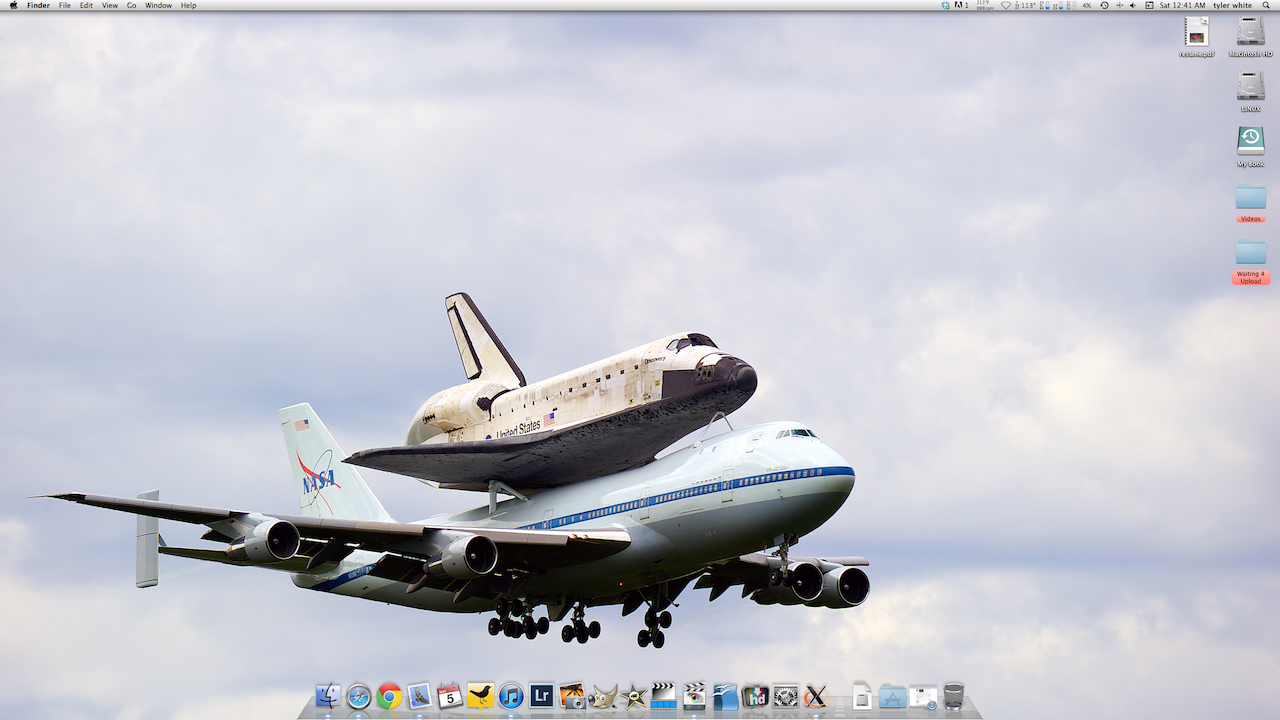Open Spotlight search magnifier
1280x720 pixels.
click(x=1266, y=5)
